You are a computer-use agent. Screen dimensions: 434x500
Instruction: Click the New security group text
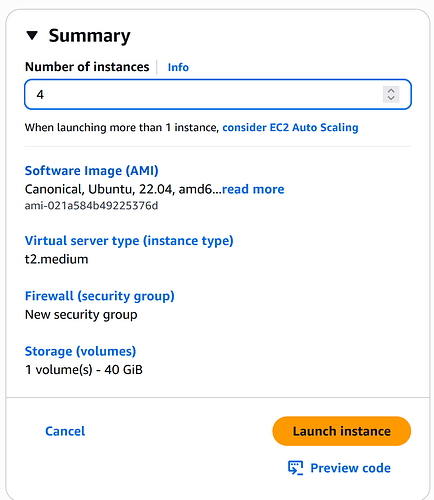[81, 315]
